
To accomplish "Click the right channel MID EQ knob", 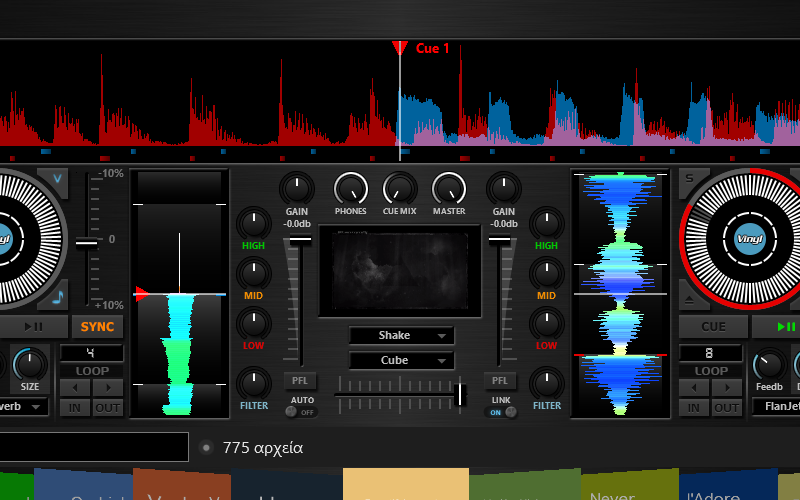I will [x=546, y=273].
